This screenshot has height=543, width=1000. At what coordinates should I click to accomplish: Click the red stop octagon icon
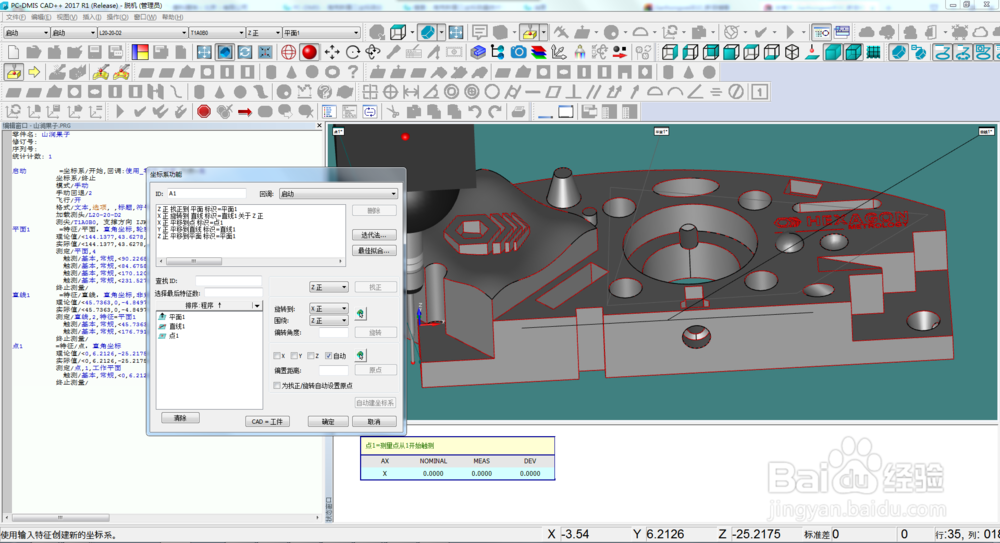coord(203,112)
